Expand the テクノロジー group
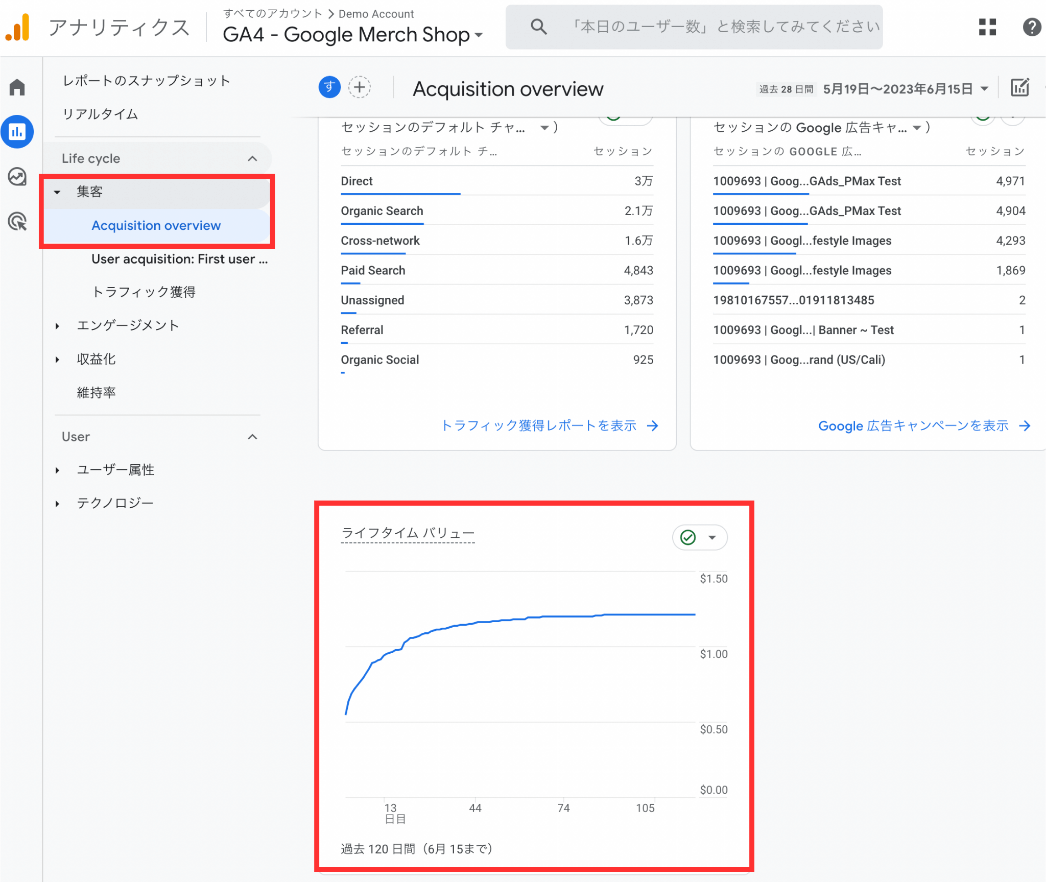The image size is (1046, 882). click(57, 504)
